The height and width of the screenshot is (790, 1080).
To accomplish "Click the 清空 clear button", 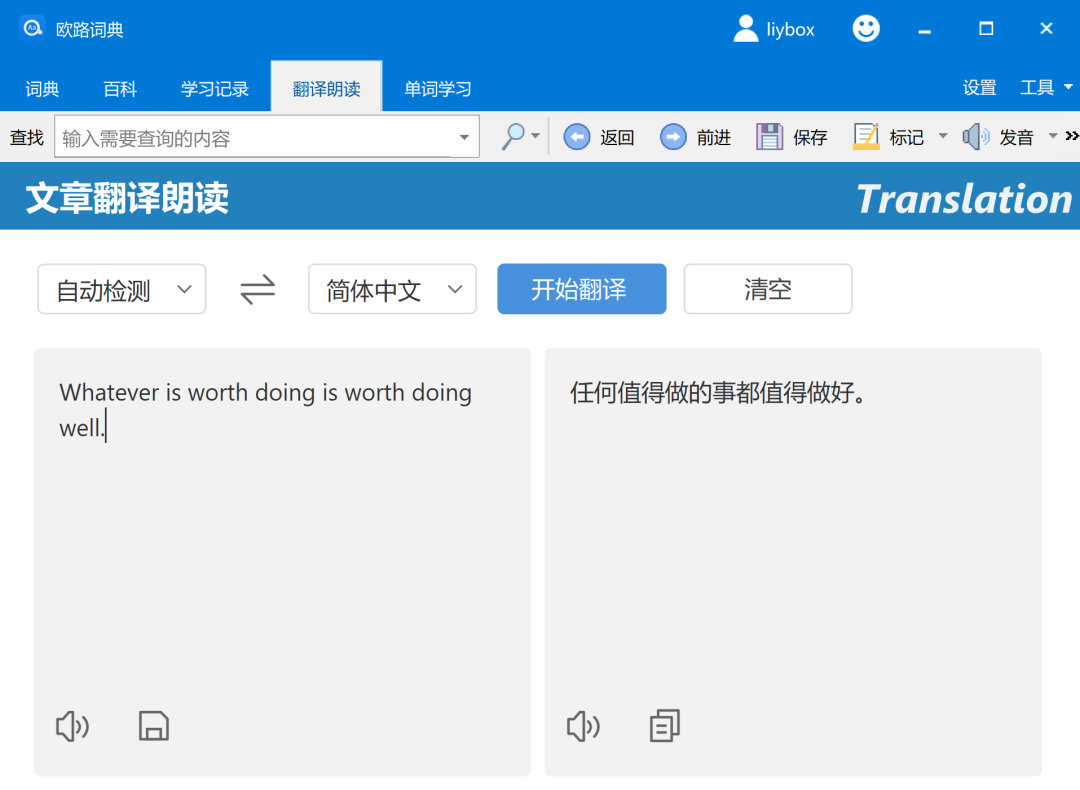I will point(767,290).
